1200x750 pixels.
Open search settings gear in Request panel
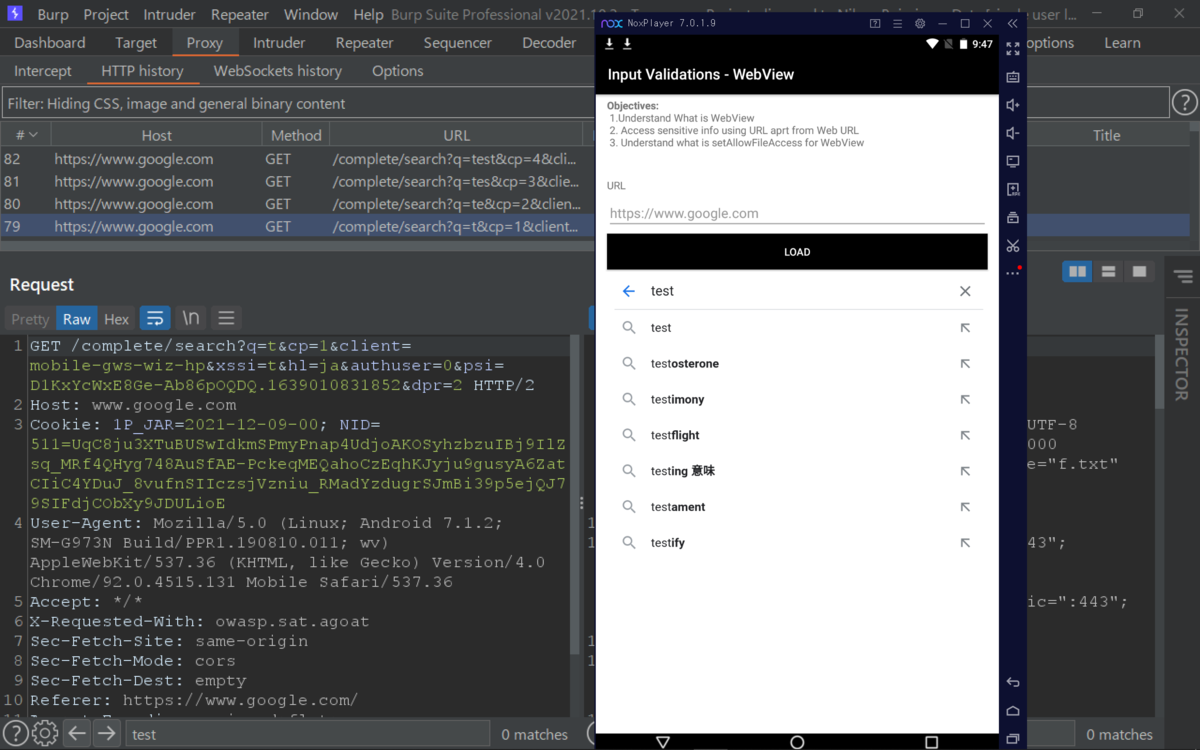coord(45,734)
